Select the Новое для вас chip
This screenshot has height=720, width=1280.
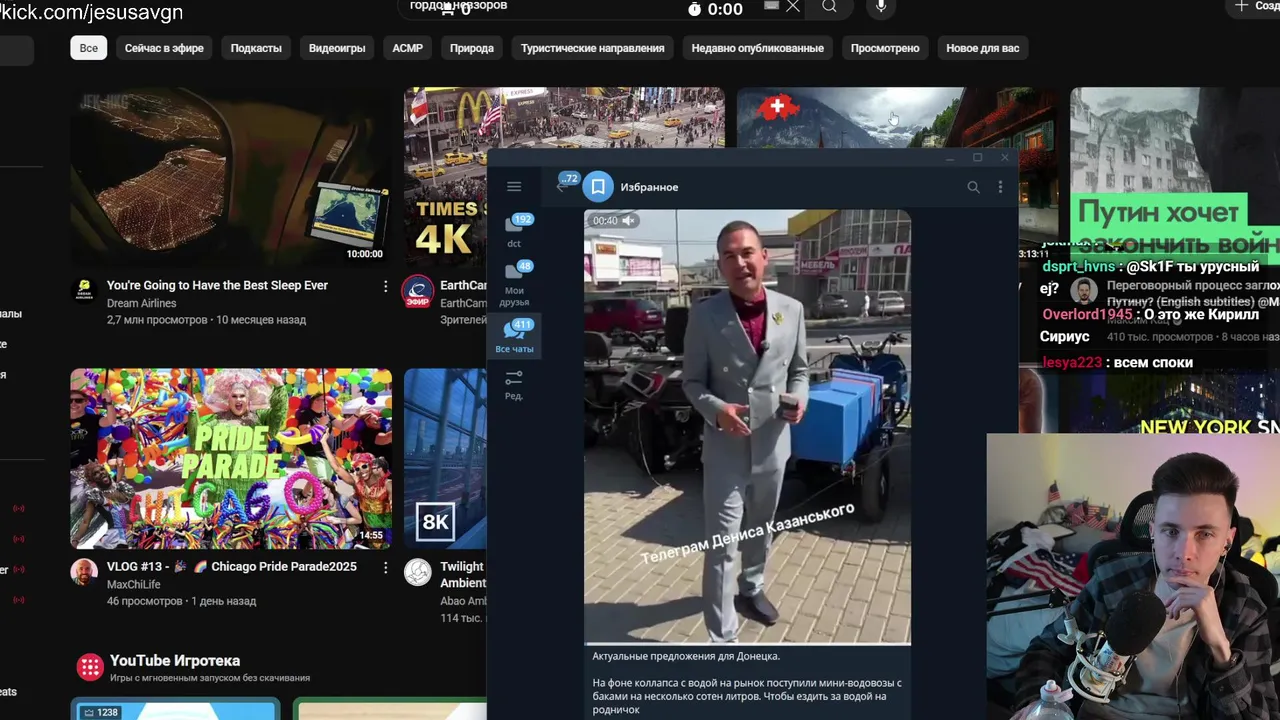983,48
